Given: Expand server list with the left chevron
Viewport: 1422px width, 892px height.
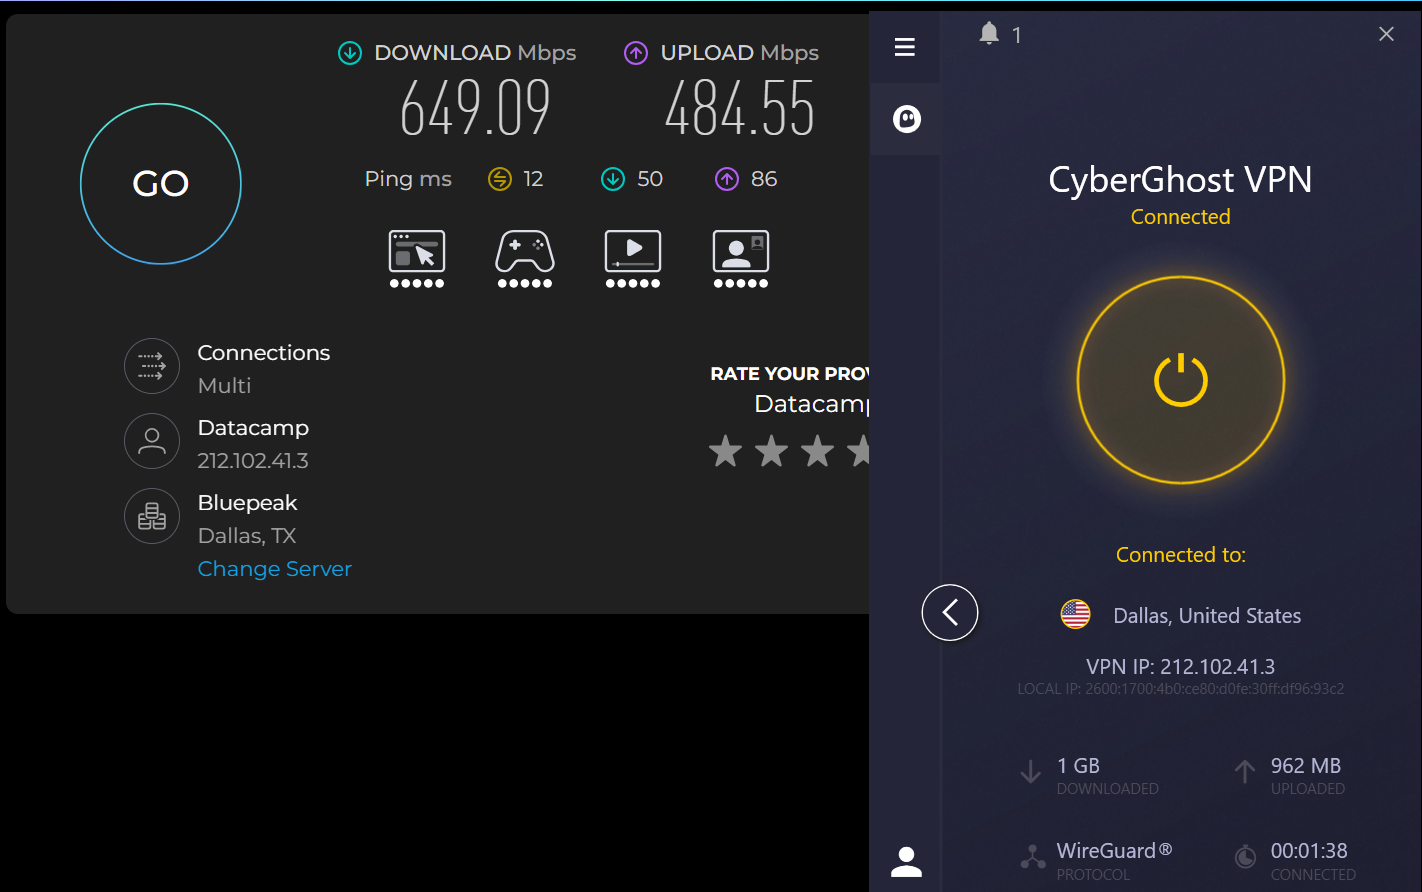Looking at the screenshot, I should (x=950, y=612).
